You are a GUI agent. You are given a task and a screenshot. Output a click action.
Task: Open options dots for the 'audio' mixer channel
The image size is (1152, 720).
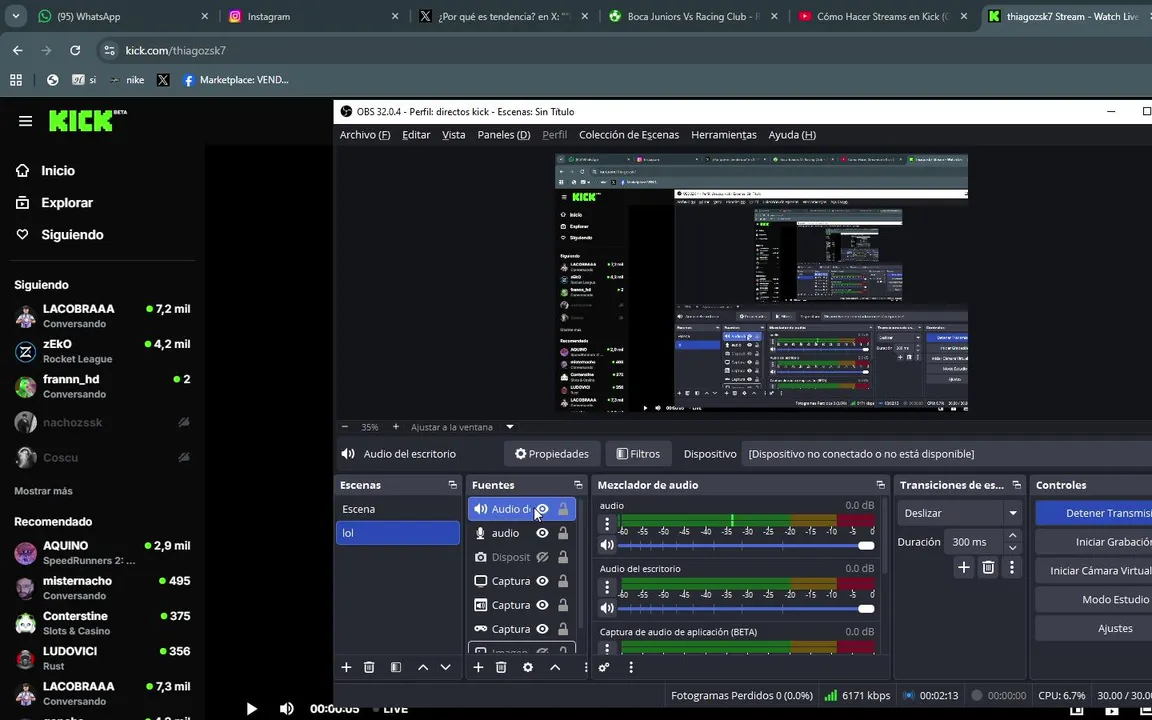(607, 524)
